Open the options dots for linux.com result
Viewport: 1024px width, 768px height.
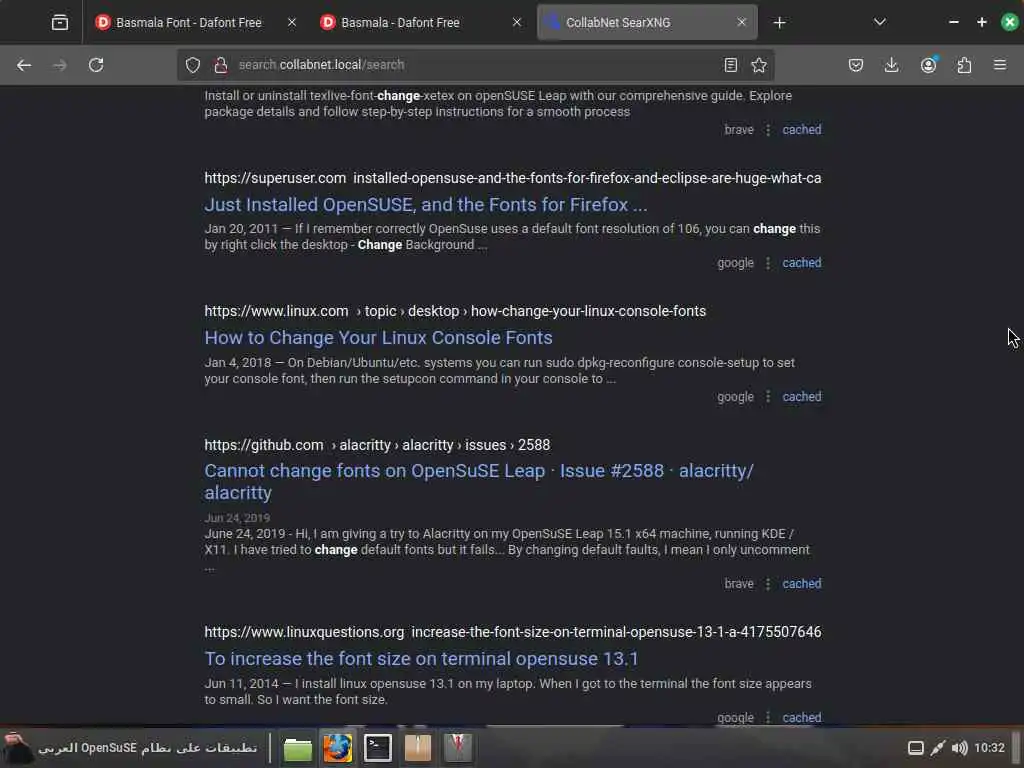pyautogui.click(x=768, y=397)
